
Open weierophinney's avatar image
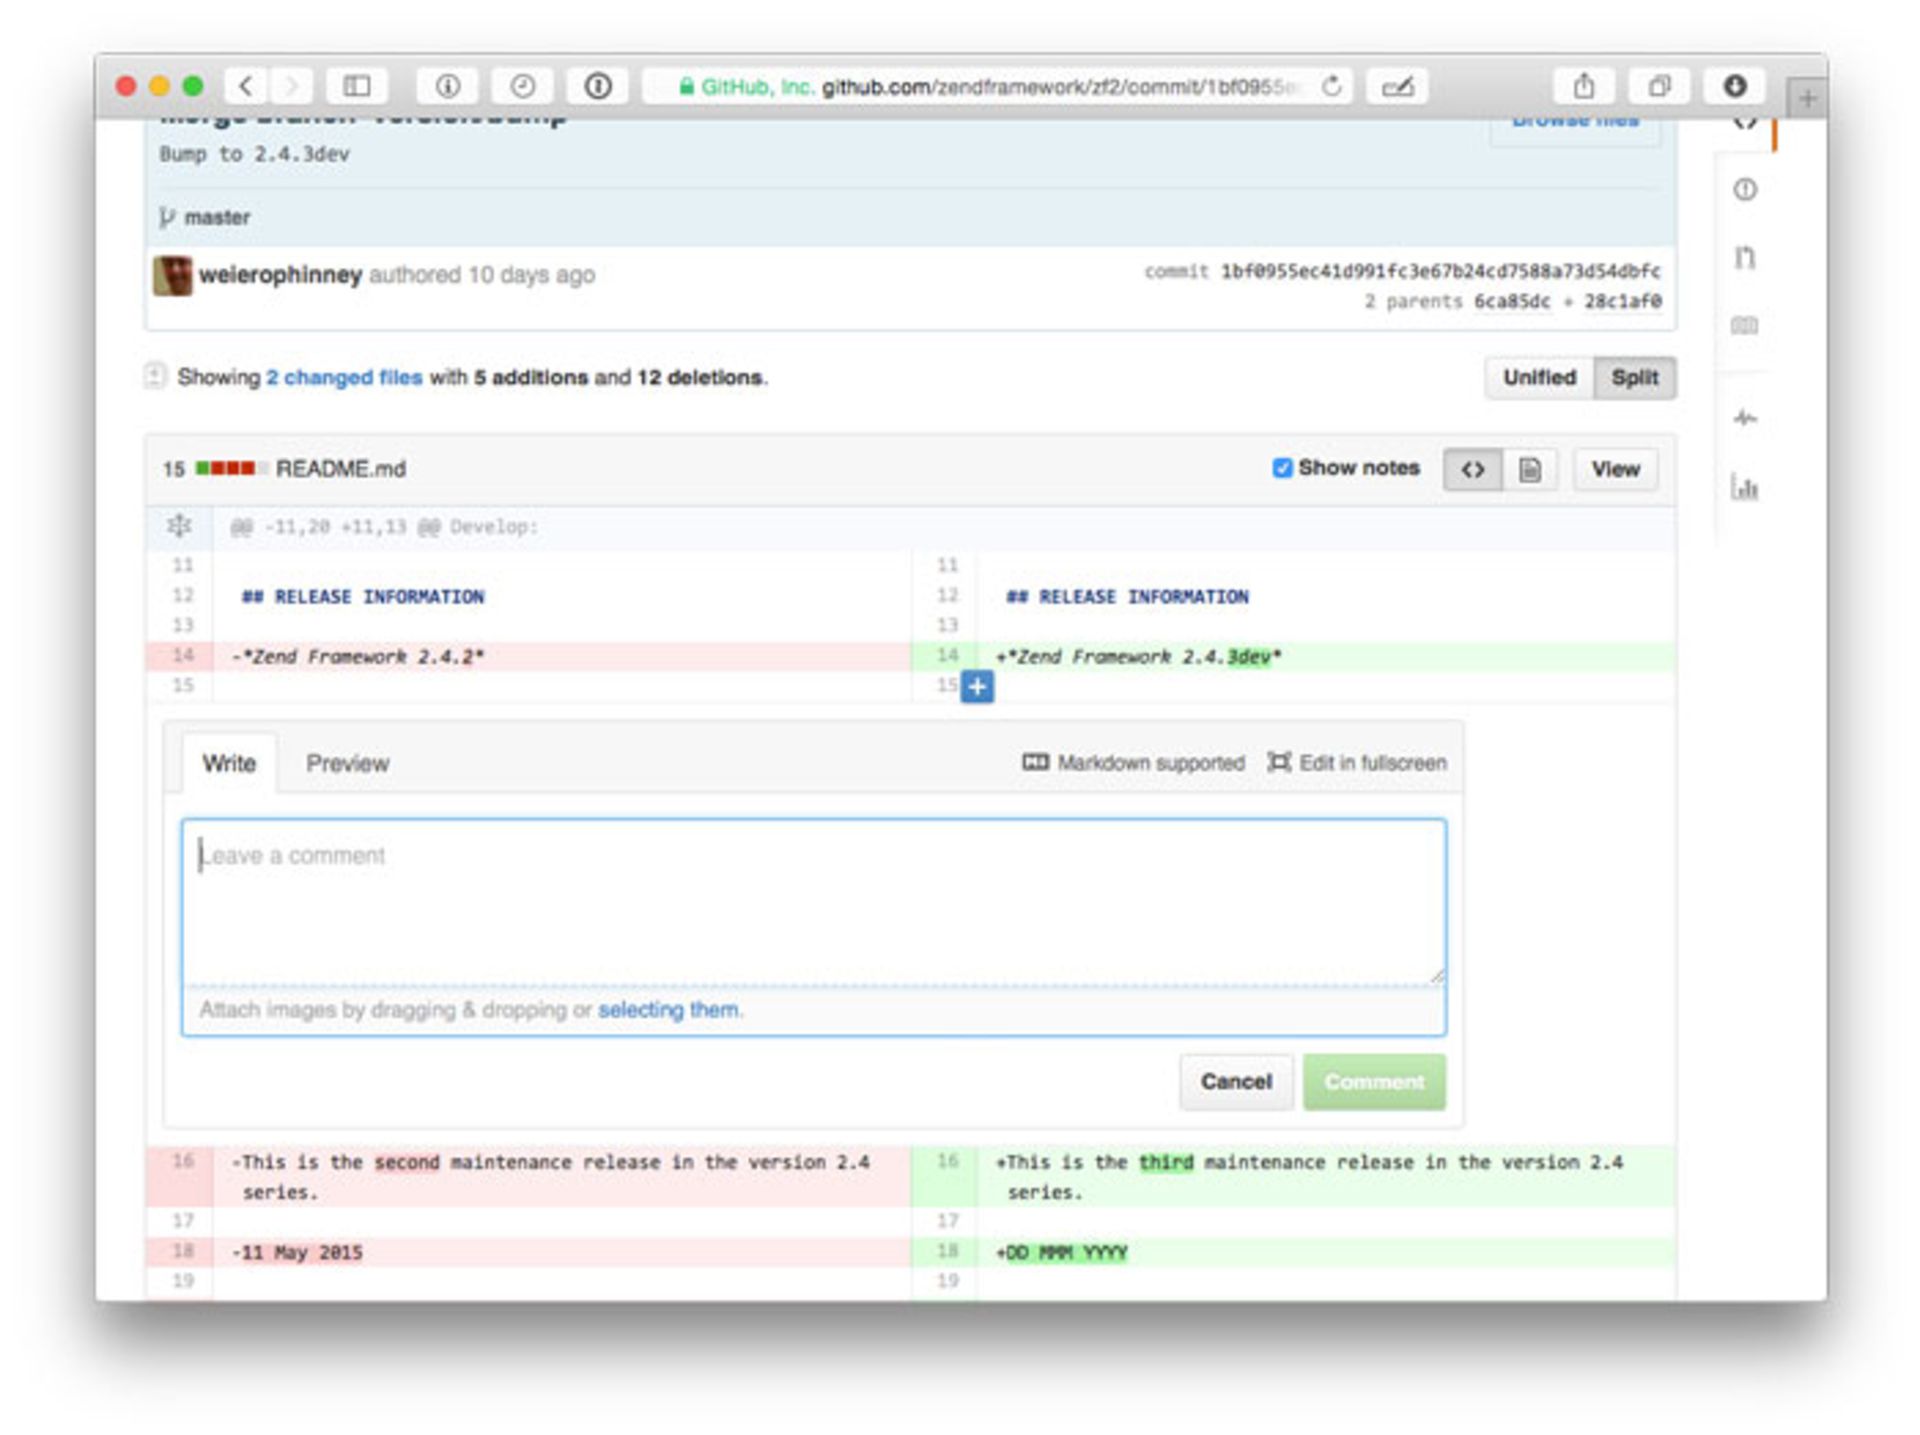point(172,275)
